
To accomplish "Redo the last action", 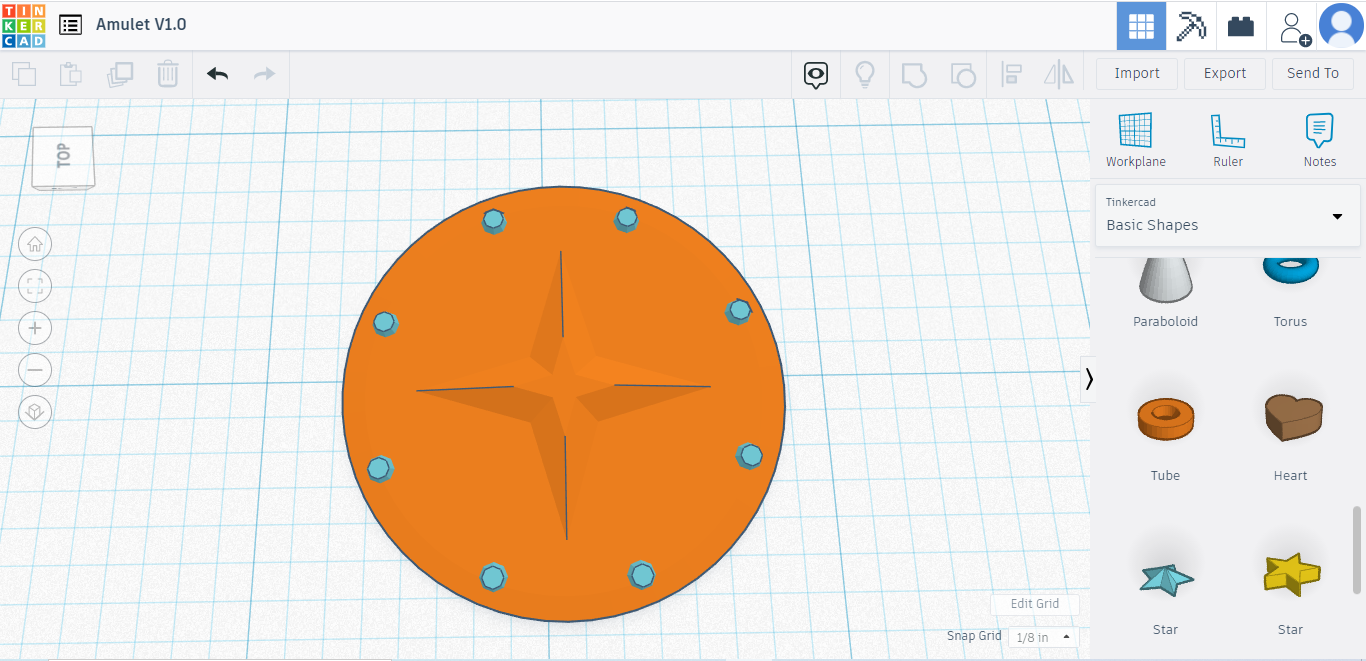I will [264, 74].
